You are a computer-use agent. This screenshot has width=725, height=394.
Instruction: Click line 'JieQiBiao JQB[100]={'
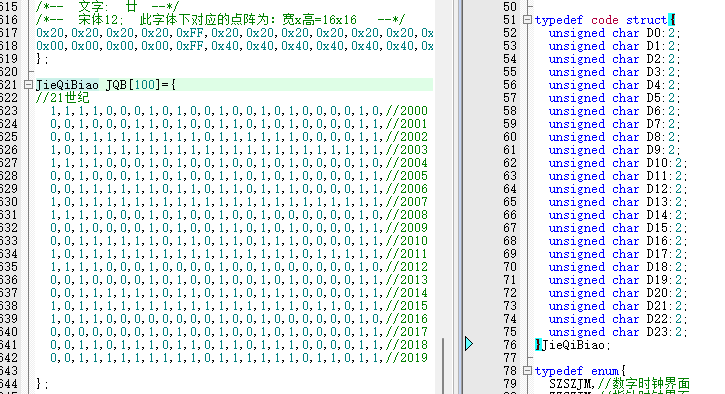[x=106, y=85]
